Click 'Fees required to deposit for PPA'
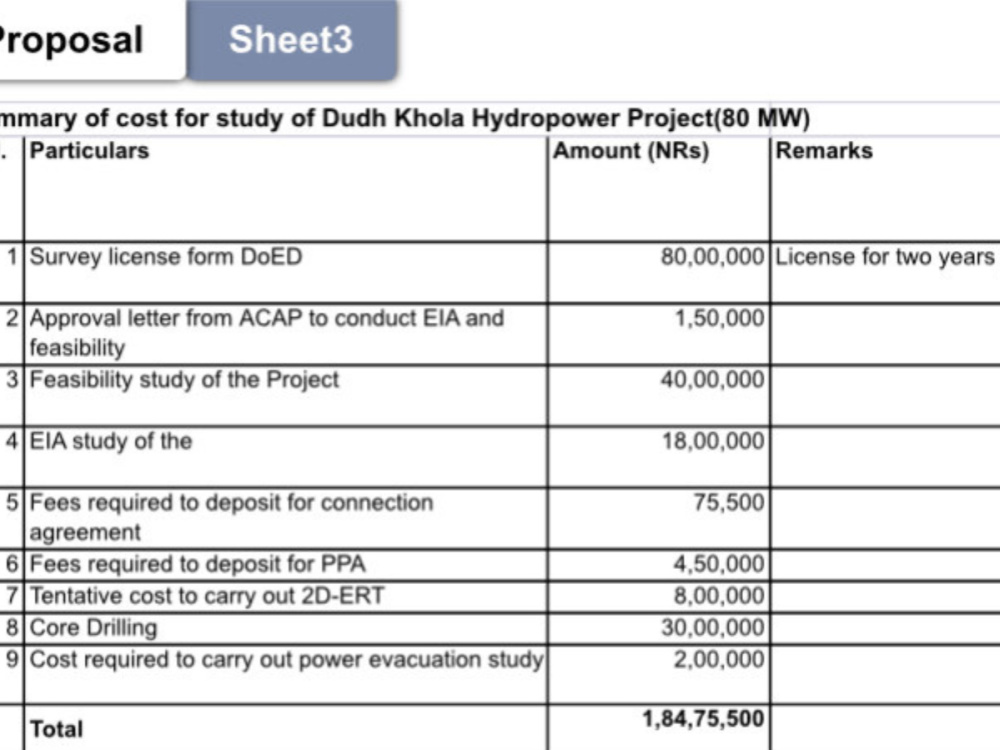The height and width of the screenshot is (750, 1000). point(286,565)
